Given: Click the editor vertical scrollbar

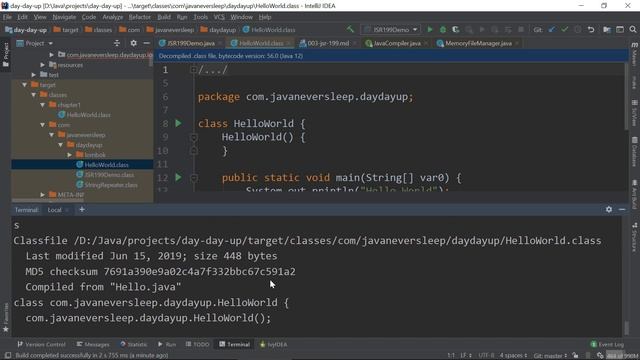Looking at the screenshot, I should coord(627,97).
